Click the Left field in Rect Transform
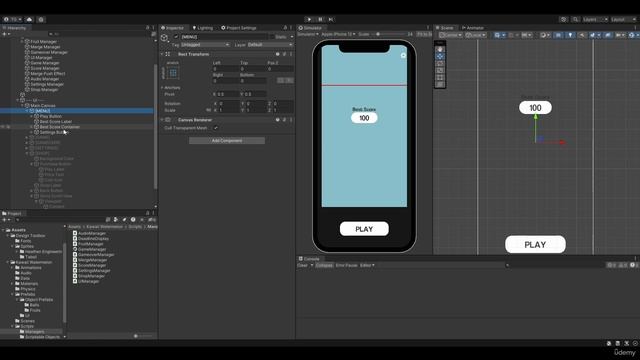The height and width of the screenshot is (360, 640). (225, 69)
